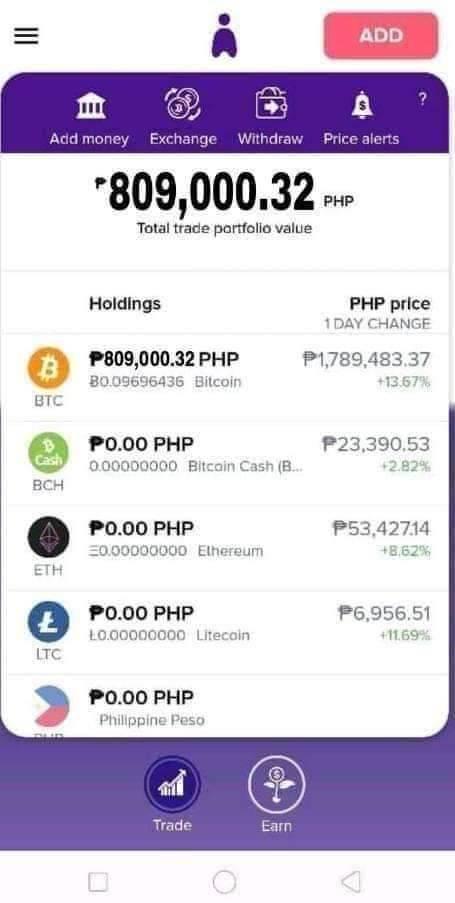Tap the PHP price column header
455x903 pixels.
pyautogui.click(x=390, y=303)
